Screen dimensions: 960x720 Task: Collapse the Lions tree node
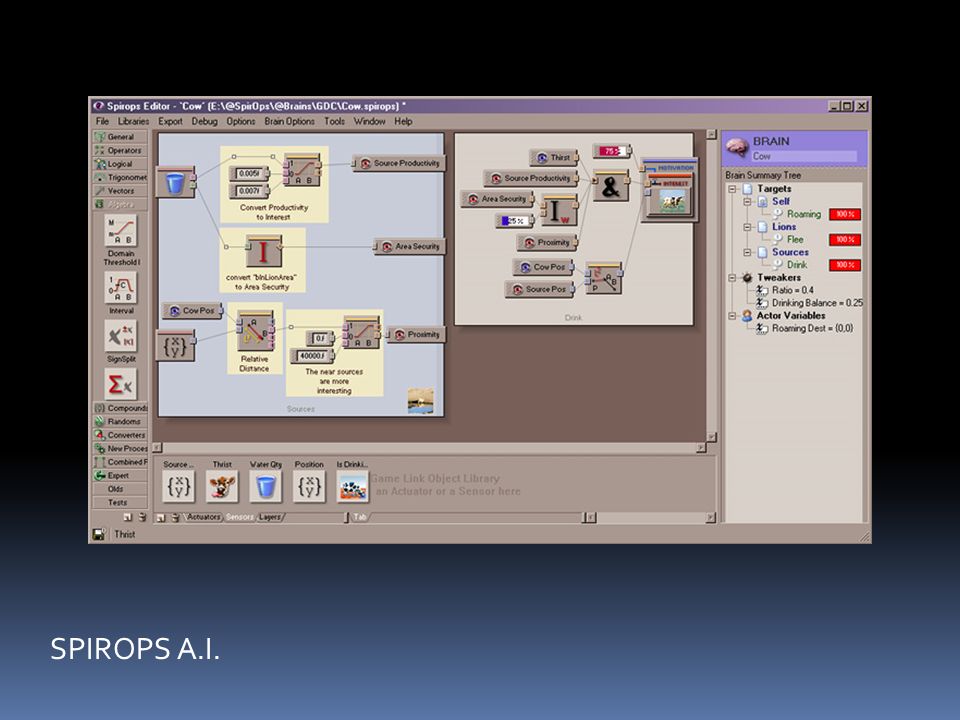pos(747,227)
